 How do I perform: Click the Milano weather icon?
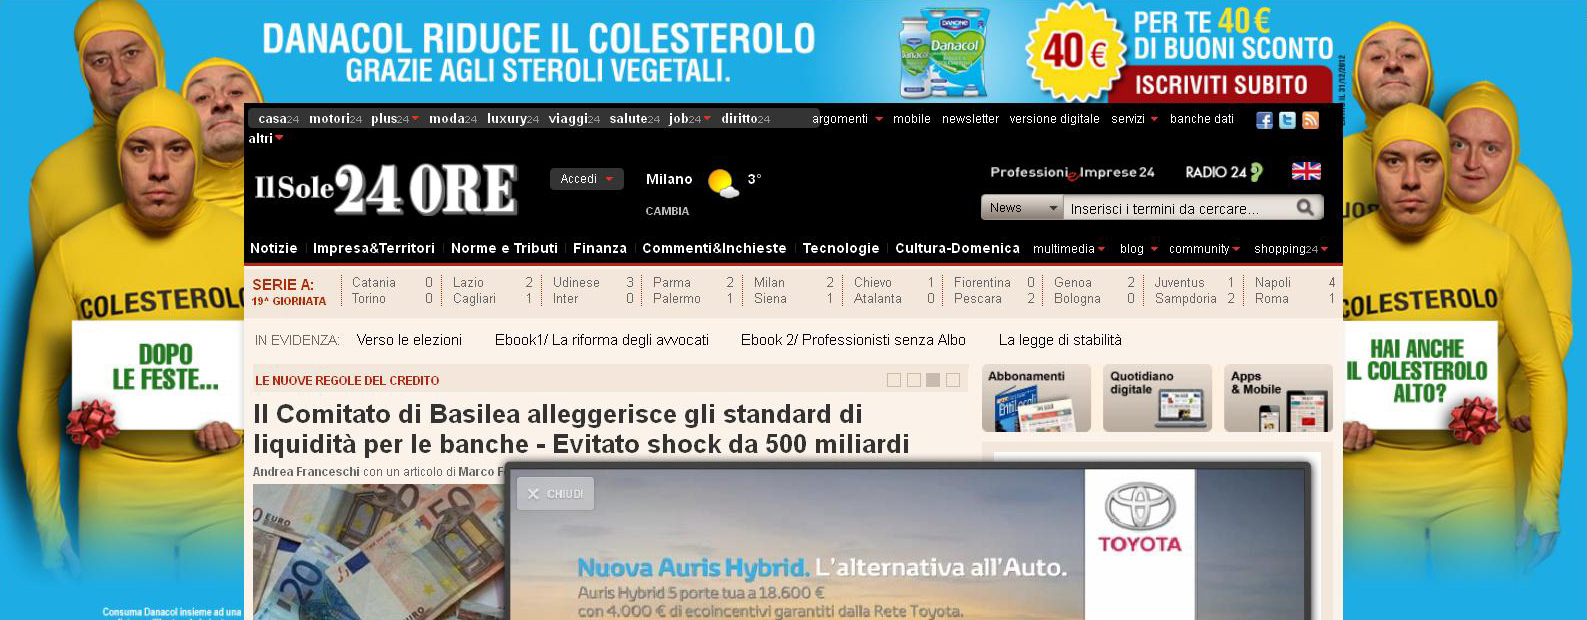[723, 183]
